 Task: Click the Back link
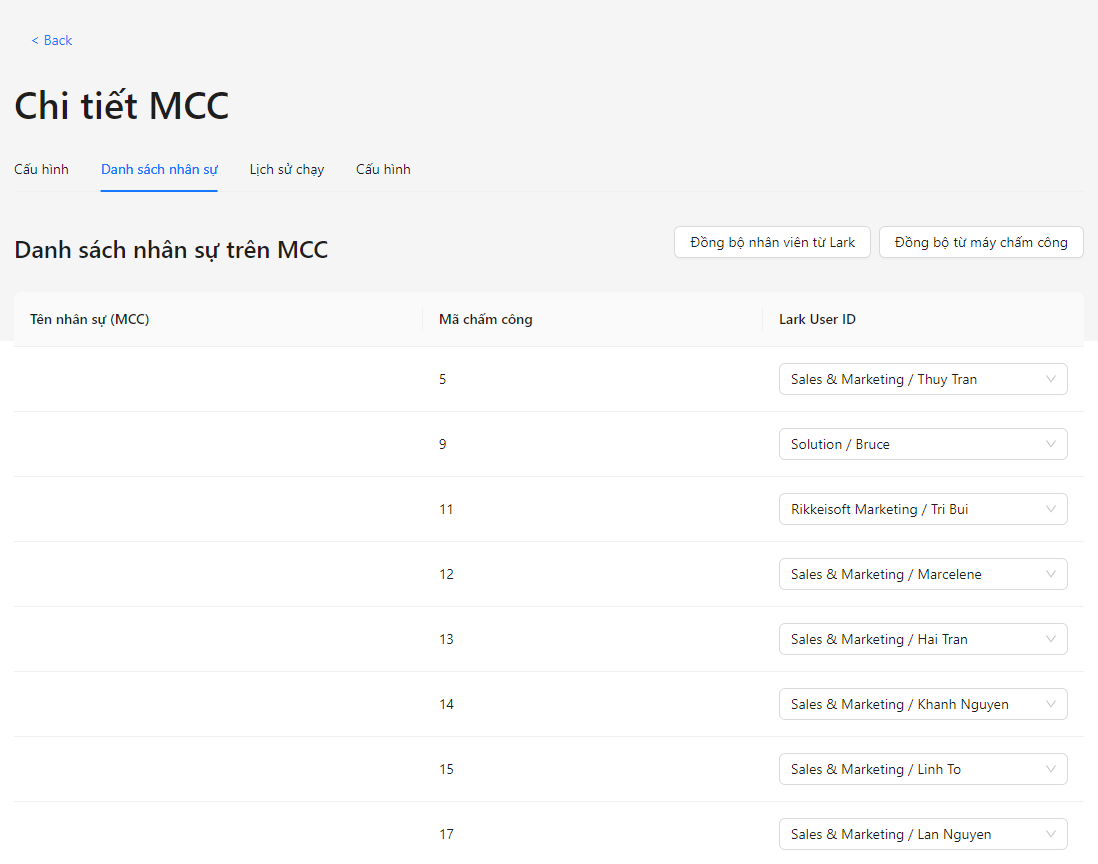click(52, 40)
